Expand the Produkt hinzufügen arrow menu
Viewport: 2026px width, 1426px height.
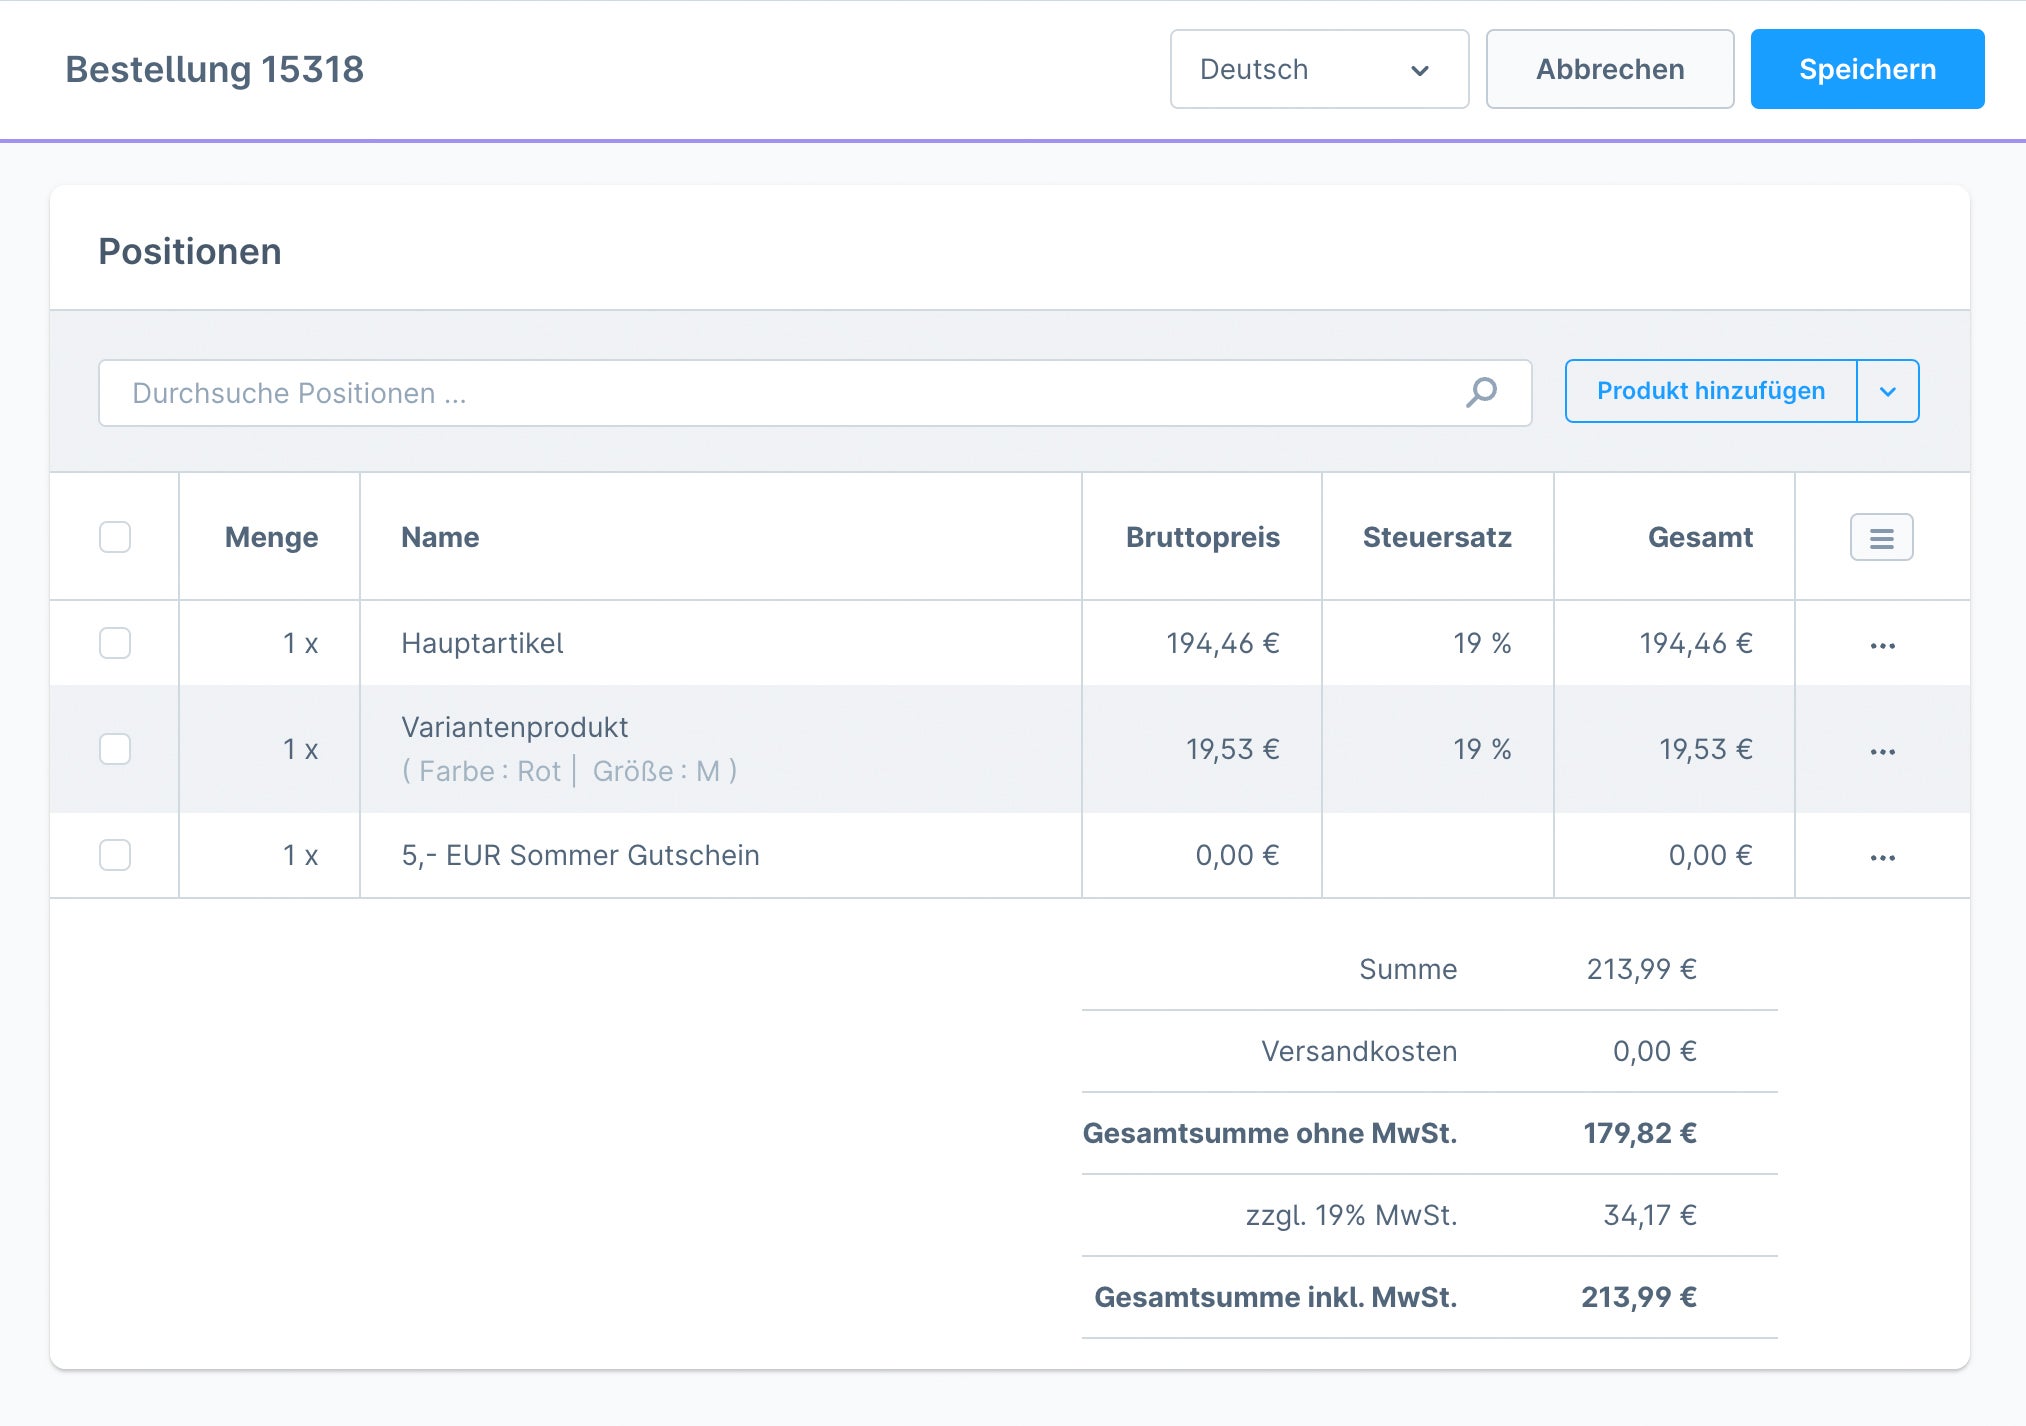pos(1888,391)
